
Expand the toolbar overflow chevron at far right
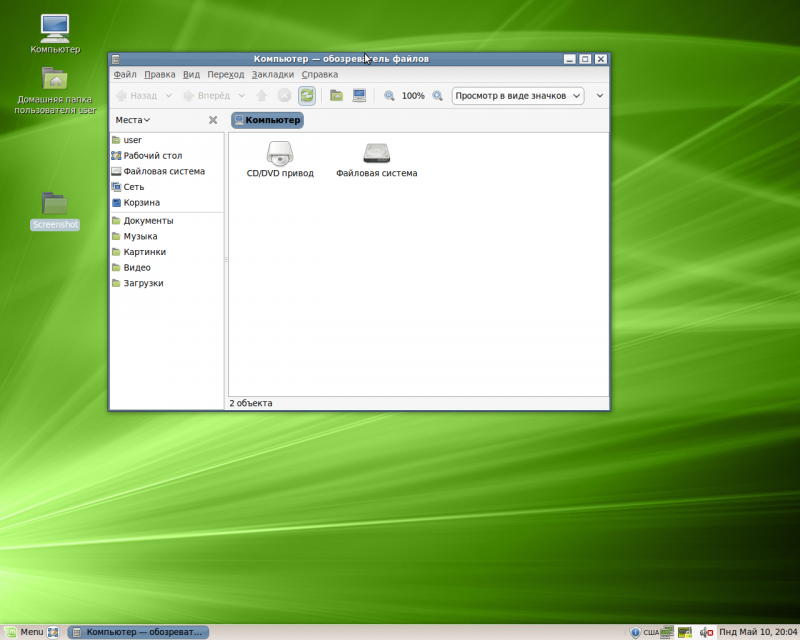[599, 95]
